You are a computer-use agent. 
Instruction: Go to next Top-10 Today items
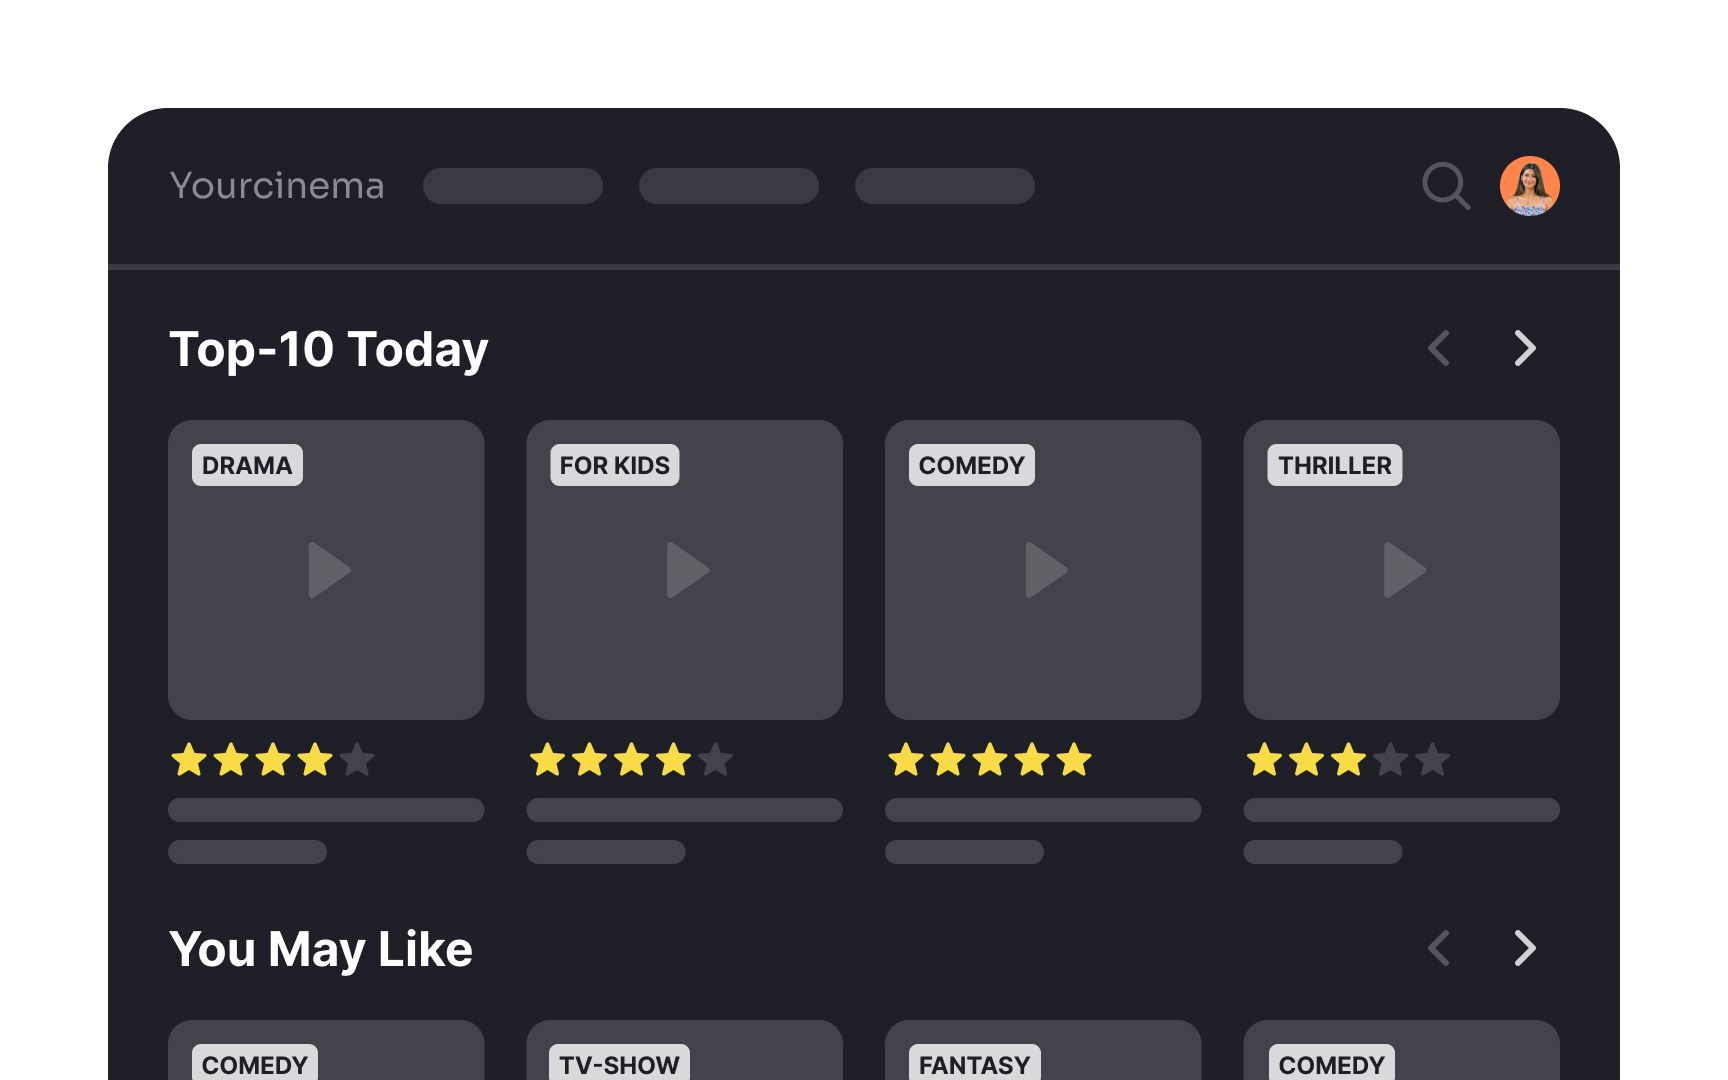click(1524, 349)
